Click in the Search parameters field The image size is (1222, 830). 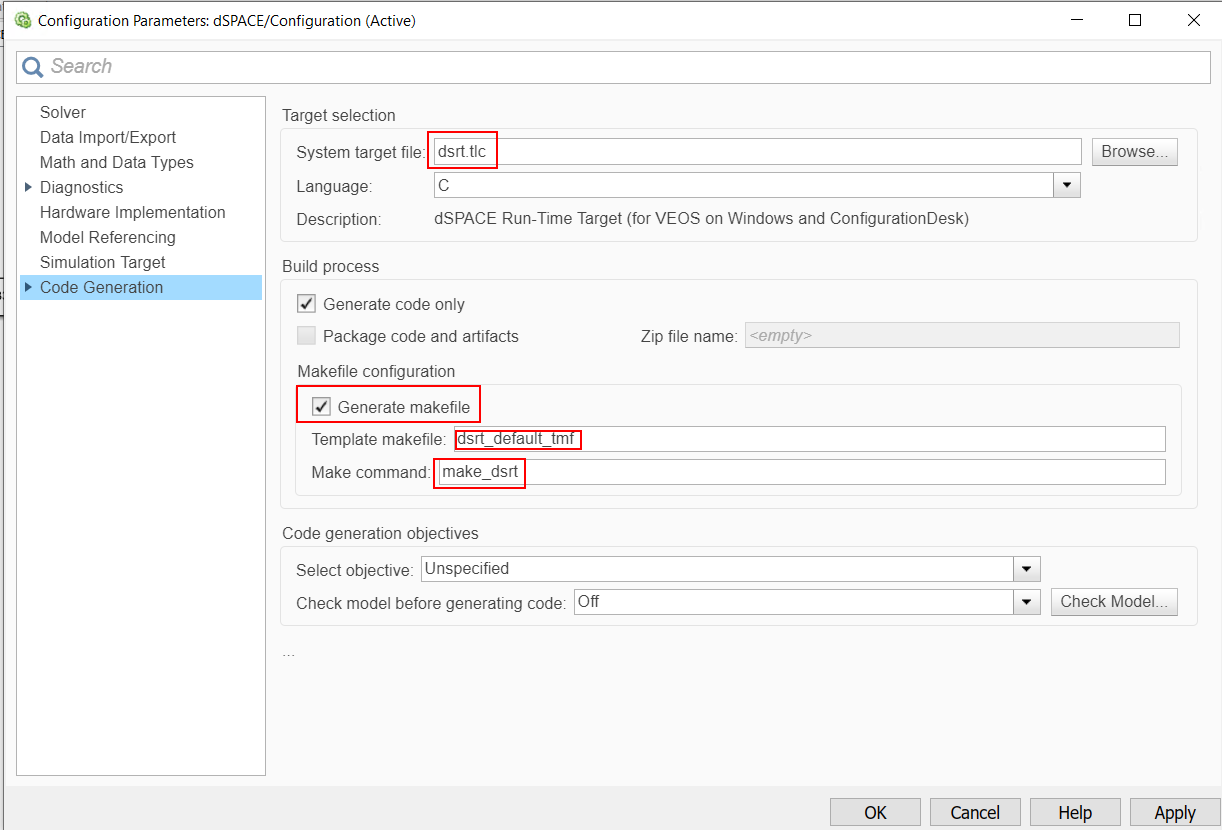point(620,67)
